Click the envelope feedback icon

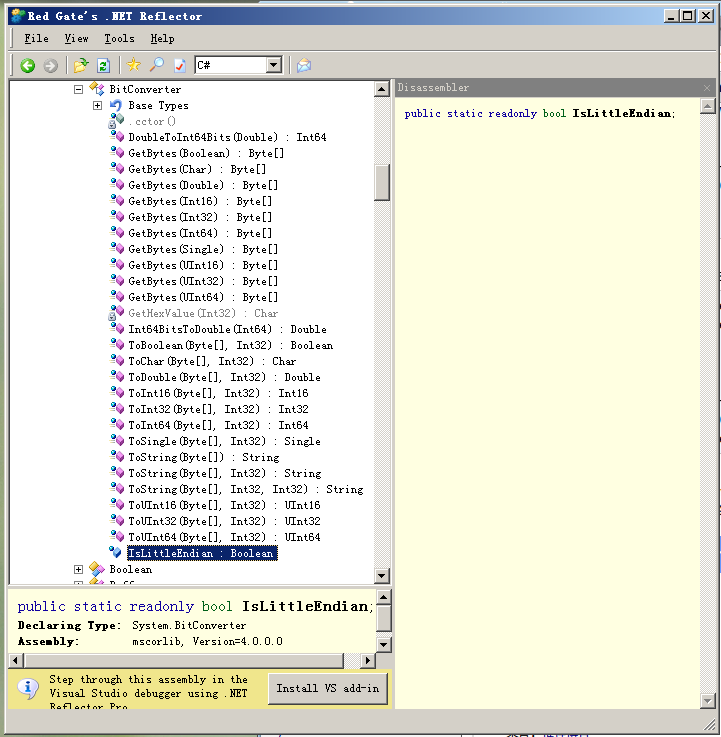pyautogui.click(x=304, y=65)
